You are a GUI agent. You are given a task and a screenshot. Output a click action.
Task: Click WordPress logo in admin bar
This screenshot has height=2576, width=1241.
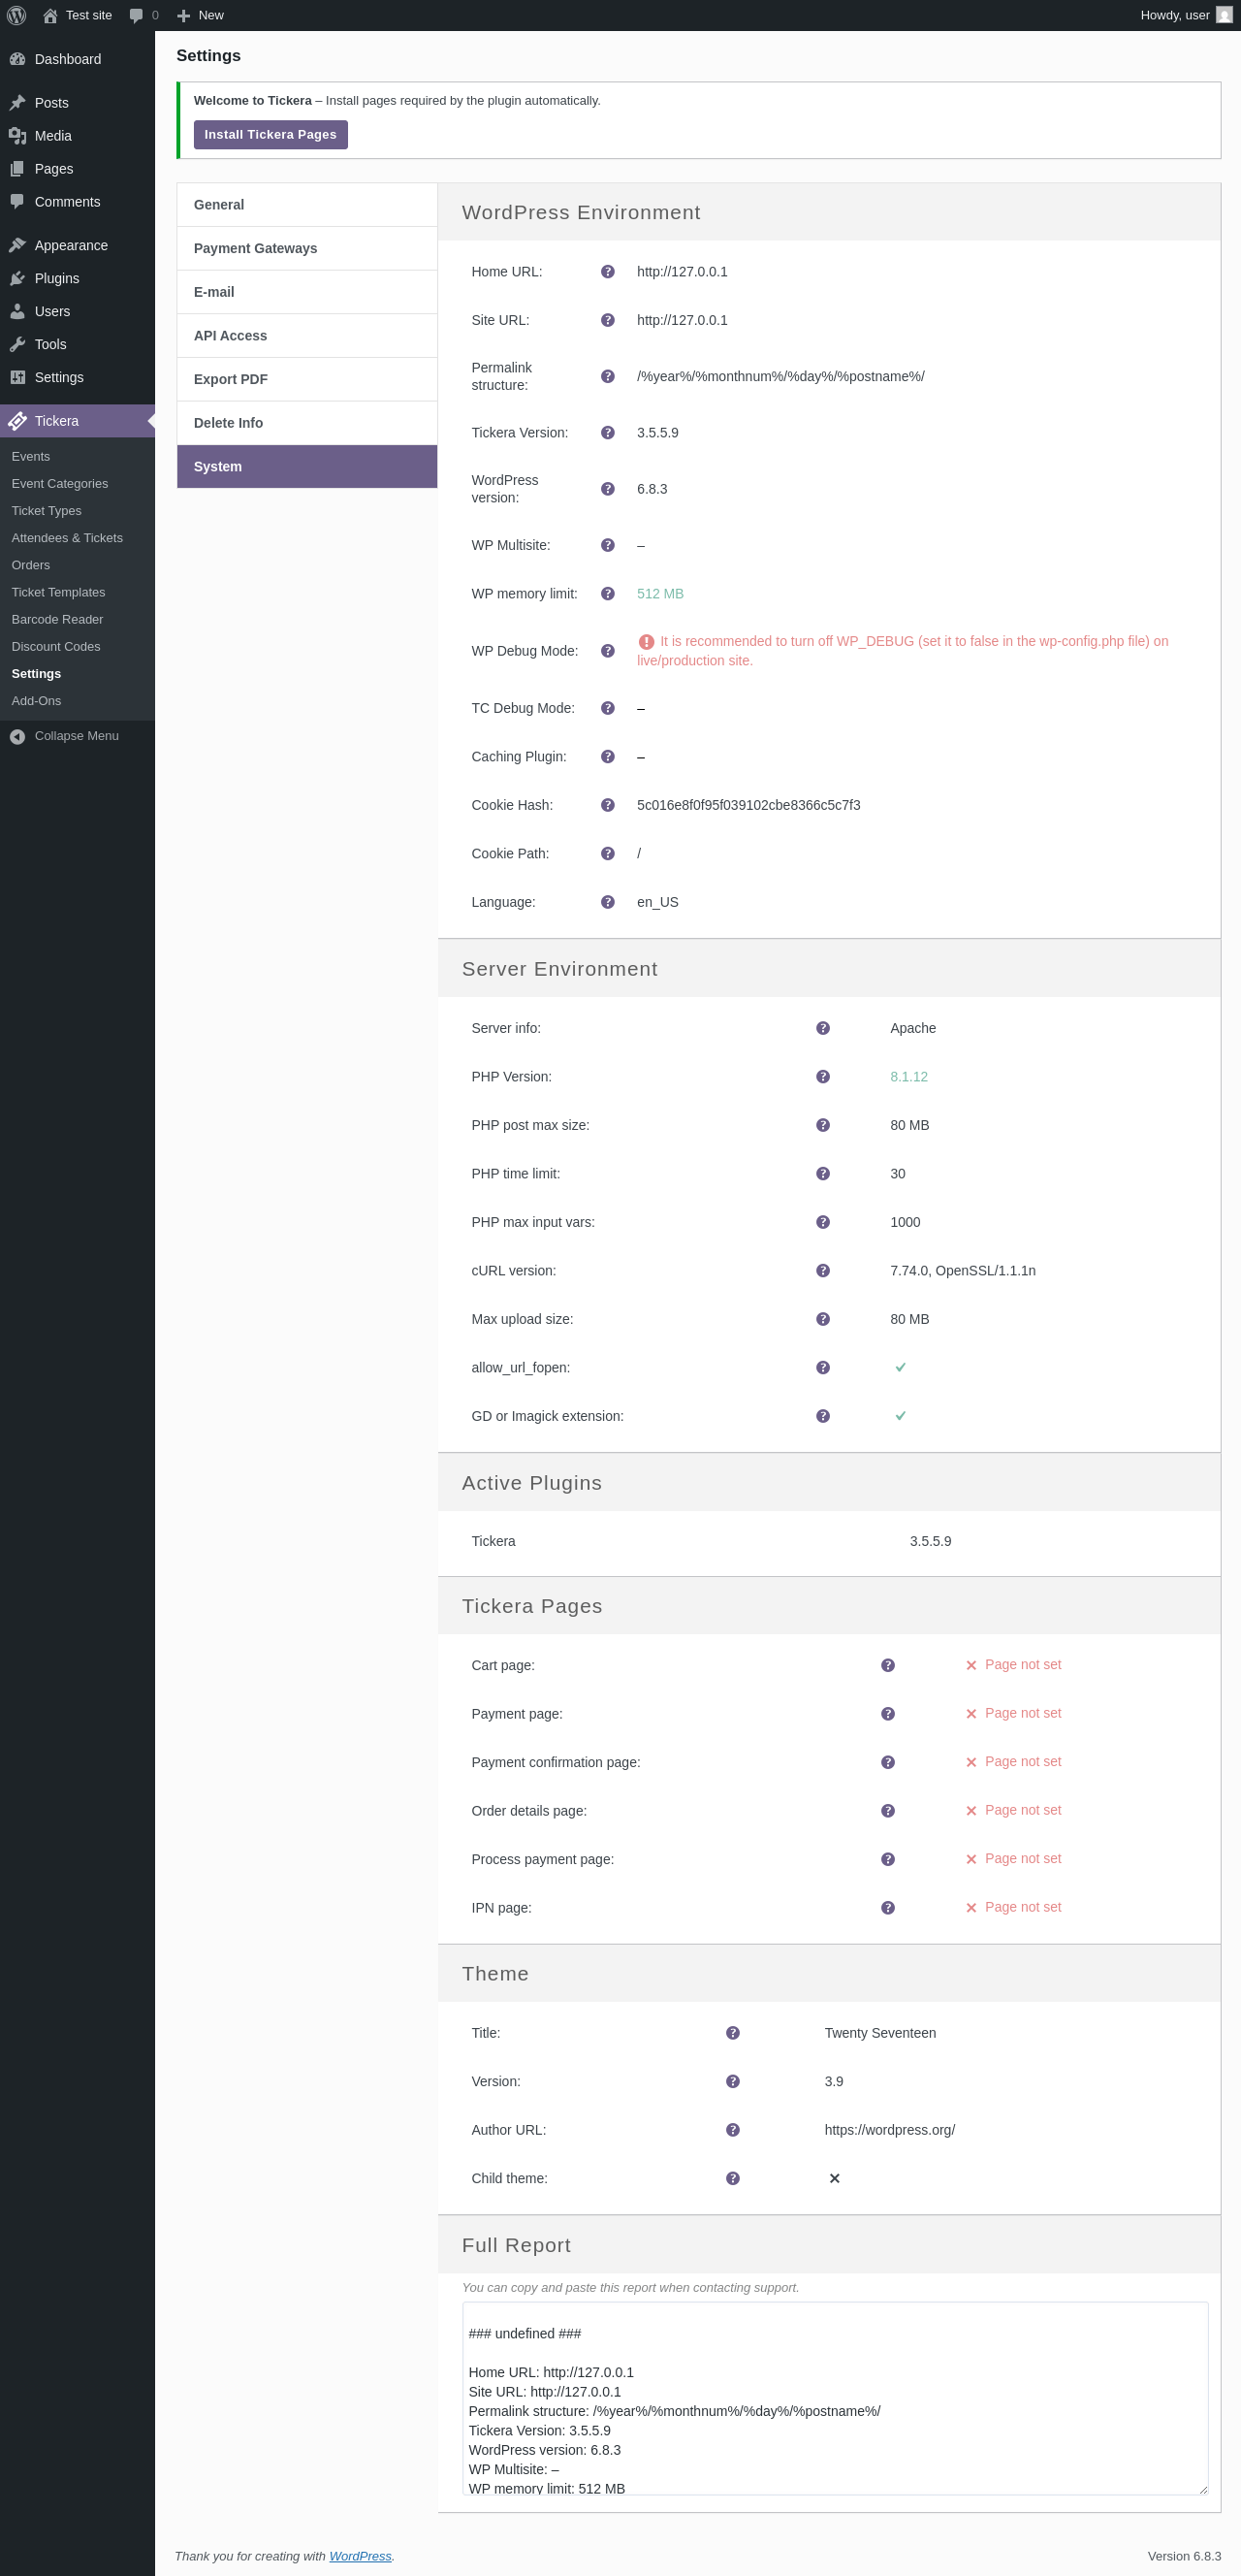click(x=16, y=15)
